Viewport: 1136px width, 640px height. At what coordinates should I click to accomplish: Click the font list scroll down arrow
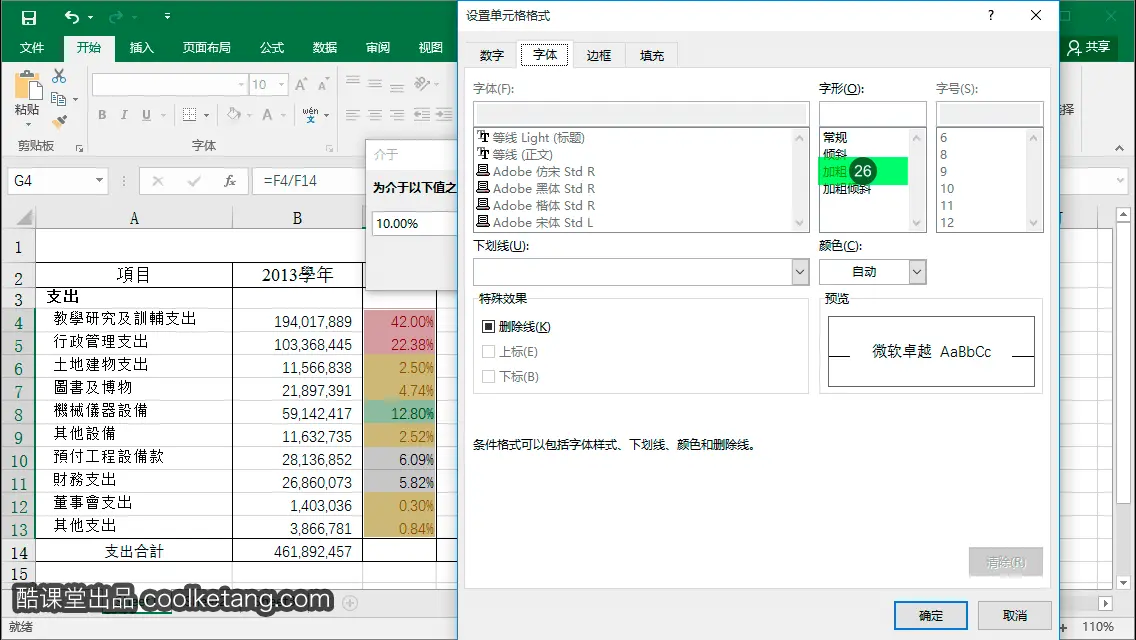point(800,223)
